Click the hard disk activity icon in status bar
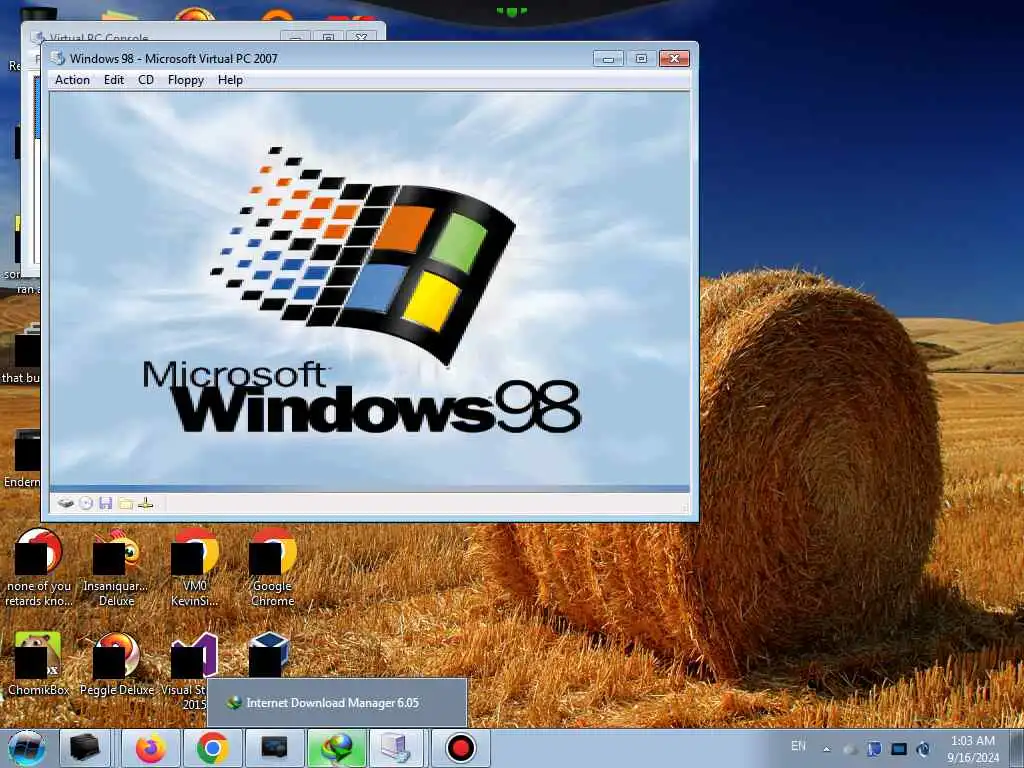 point(65,503)
